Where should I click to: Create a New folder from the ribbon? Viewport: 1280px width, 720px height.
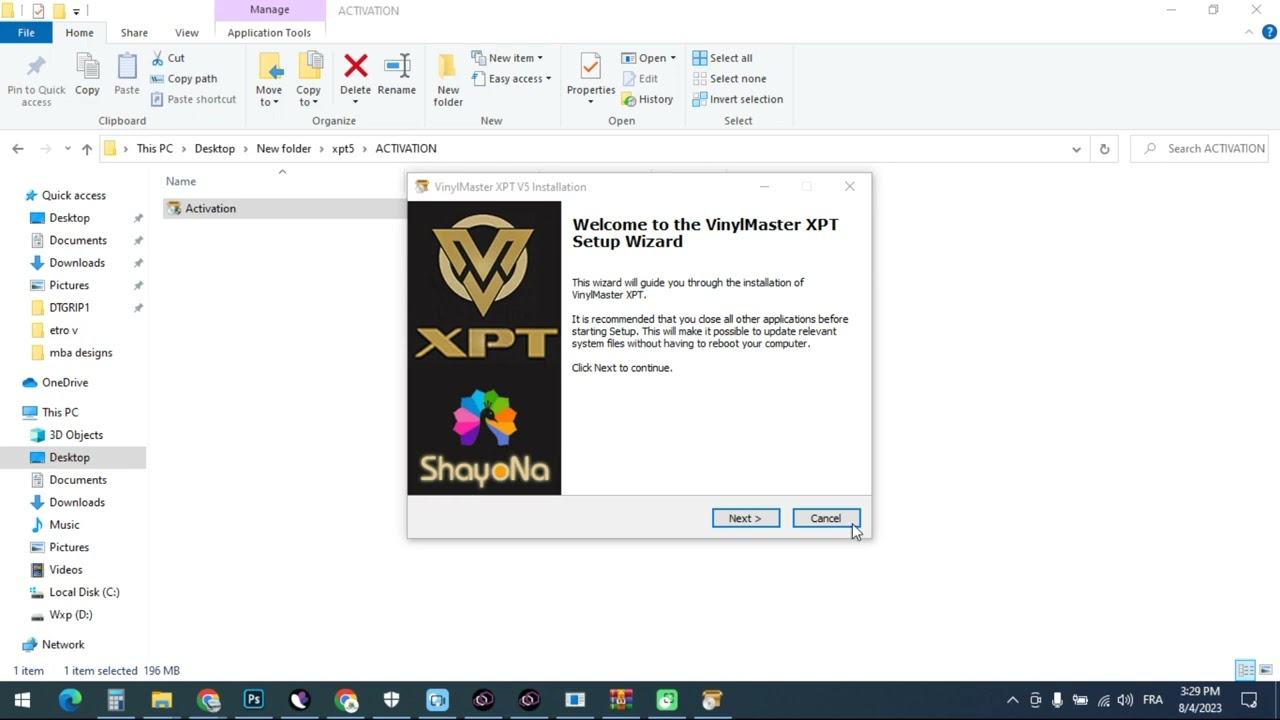click(448, 80)
